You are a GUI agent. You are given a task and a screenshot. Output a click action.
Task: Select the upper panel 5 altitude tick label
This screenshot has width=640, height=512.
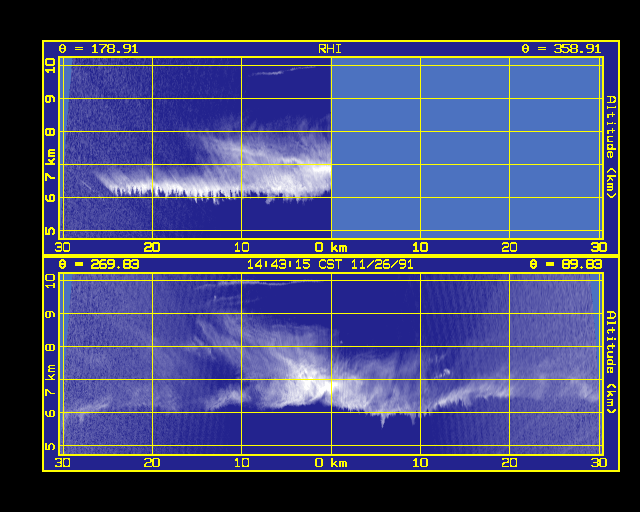tap(50, 231)
